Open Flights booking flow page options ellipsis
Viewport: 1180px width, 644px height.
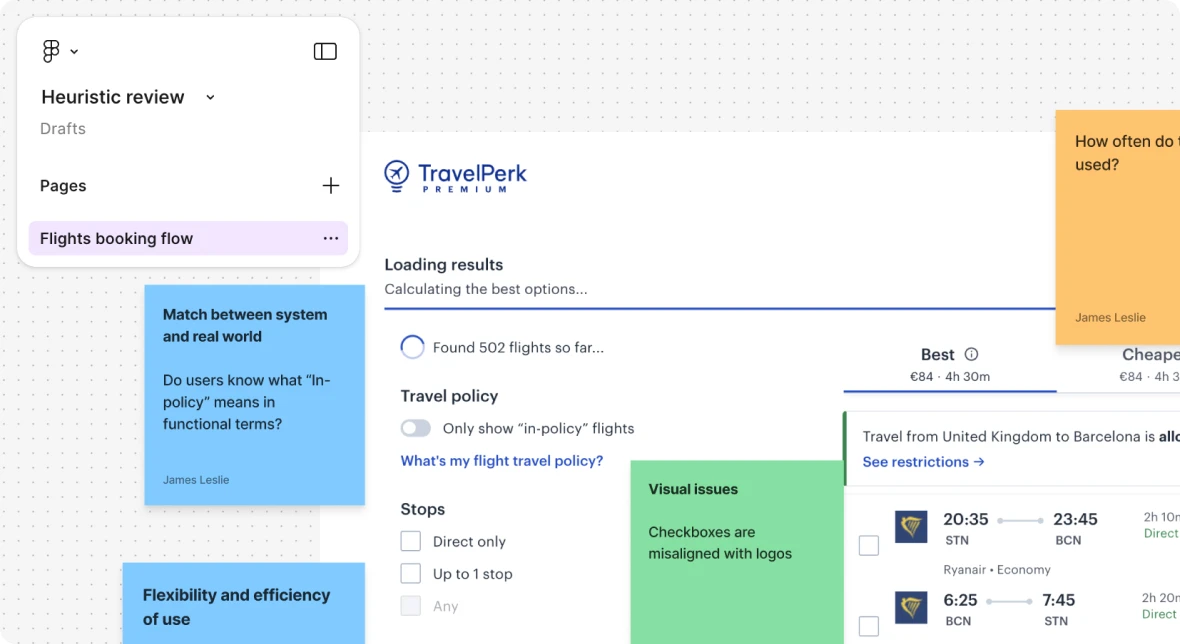[331, 238]
